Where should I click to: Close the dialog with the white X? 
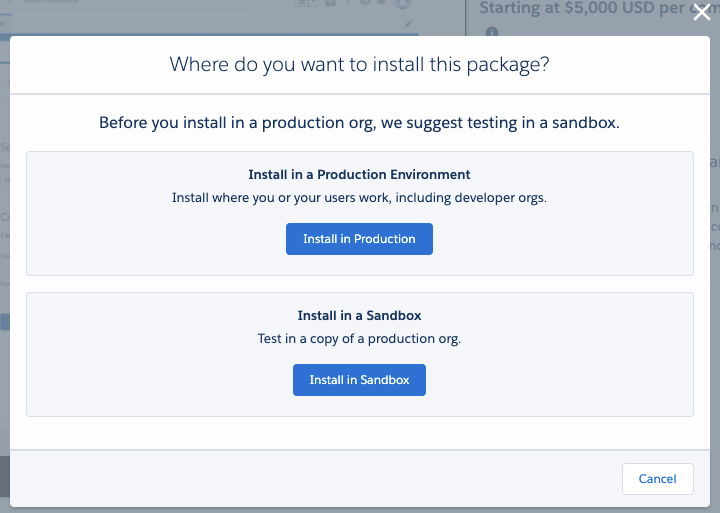pyautogui.click(x=702, y=12)
